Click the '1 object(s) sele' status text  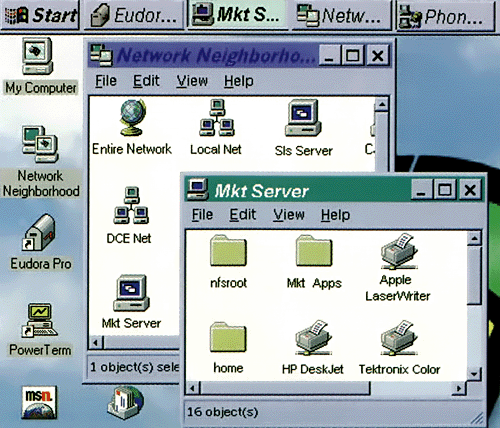pyautogui.click(x=135, y=367)
